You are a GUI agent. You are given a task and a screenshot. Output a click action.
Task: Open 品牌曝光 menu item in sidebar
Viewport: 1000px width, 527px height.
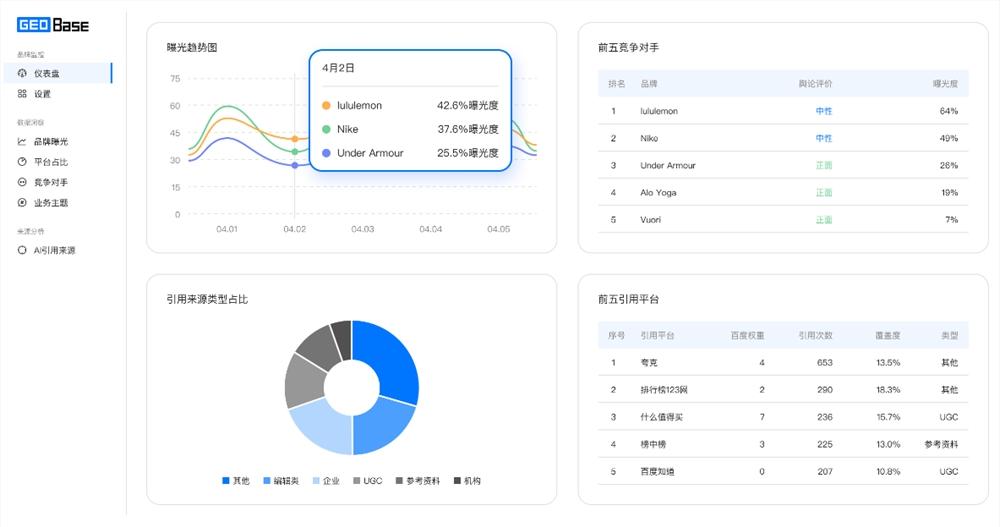point(51,142)
